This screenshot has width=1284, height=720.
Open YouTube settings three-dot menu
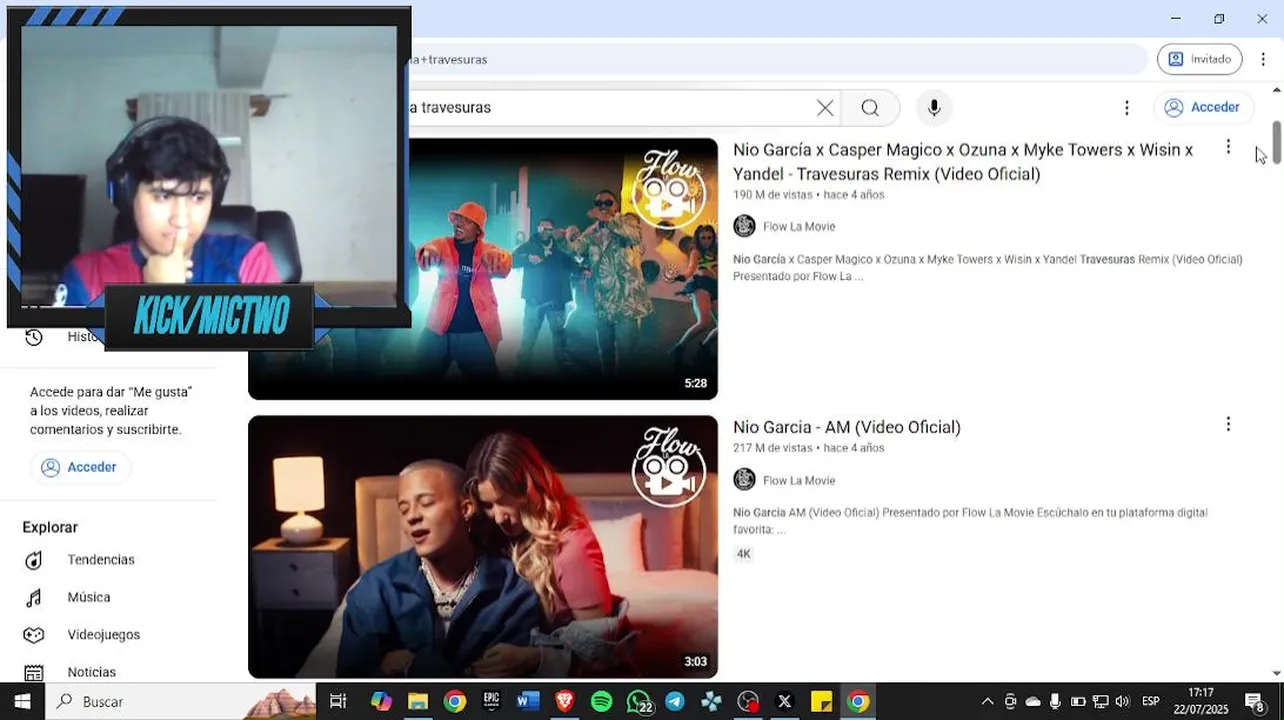click(x=1127, y=108)
